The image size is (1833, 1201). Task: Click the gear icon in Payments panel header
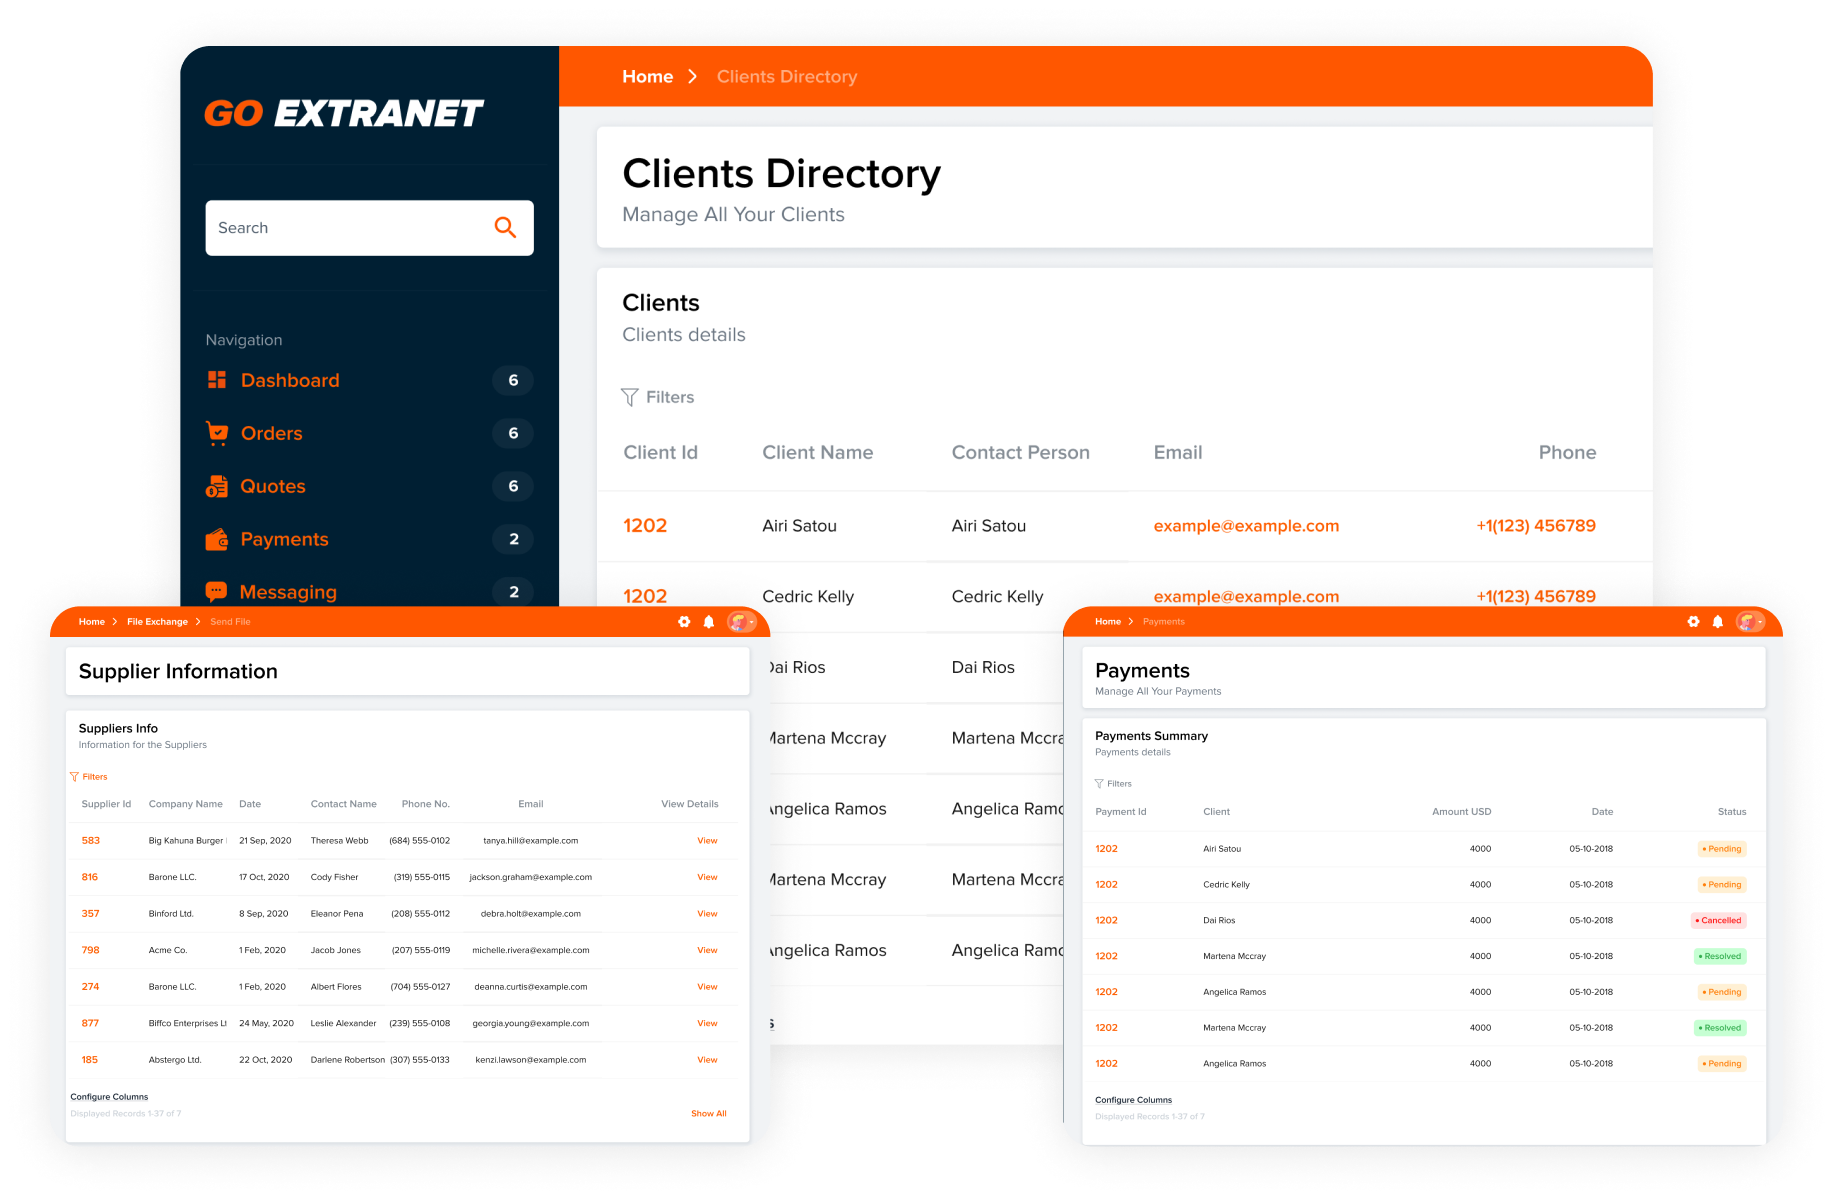(x=1693, y=622)
